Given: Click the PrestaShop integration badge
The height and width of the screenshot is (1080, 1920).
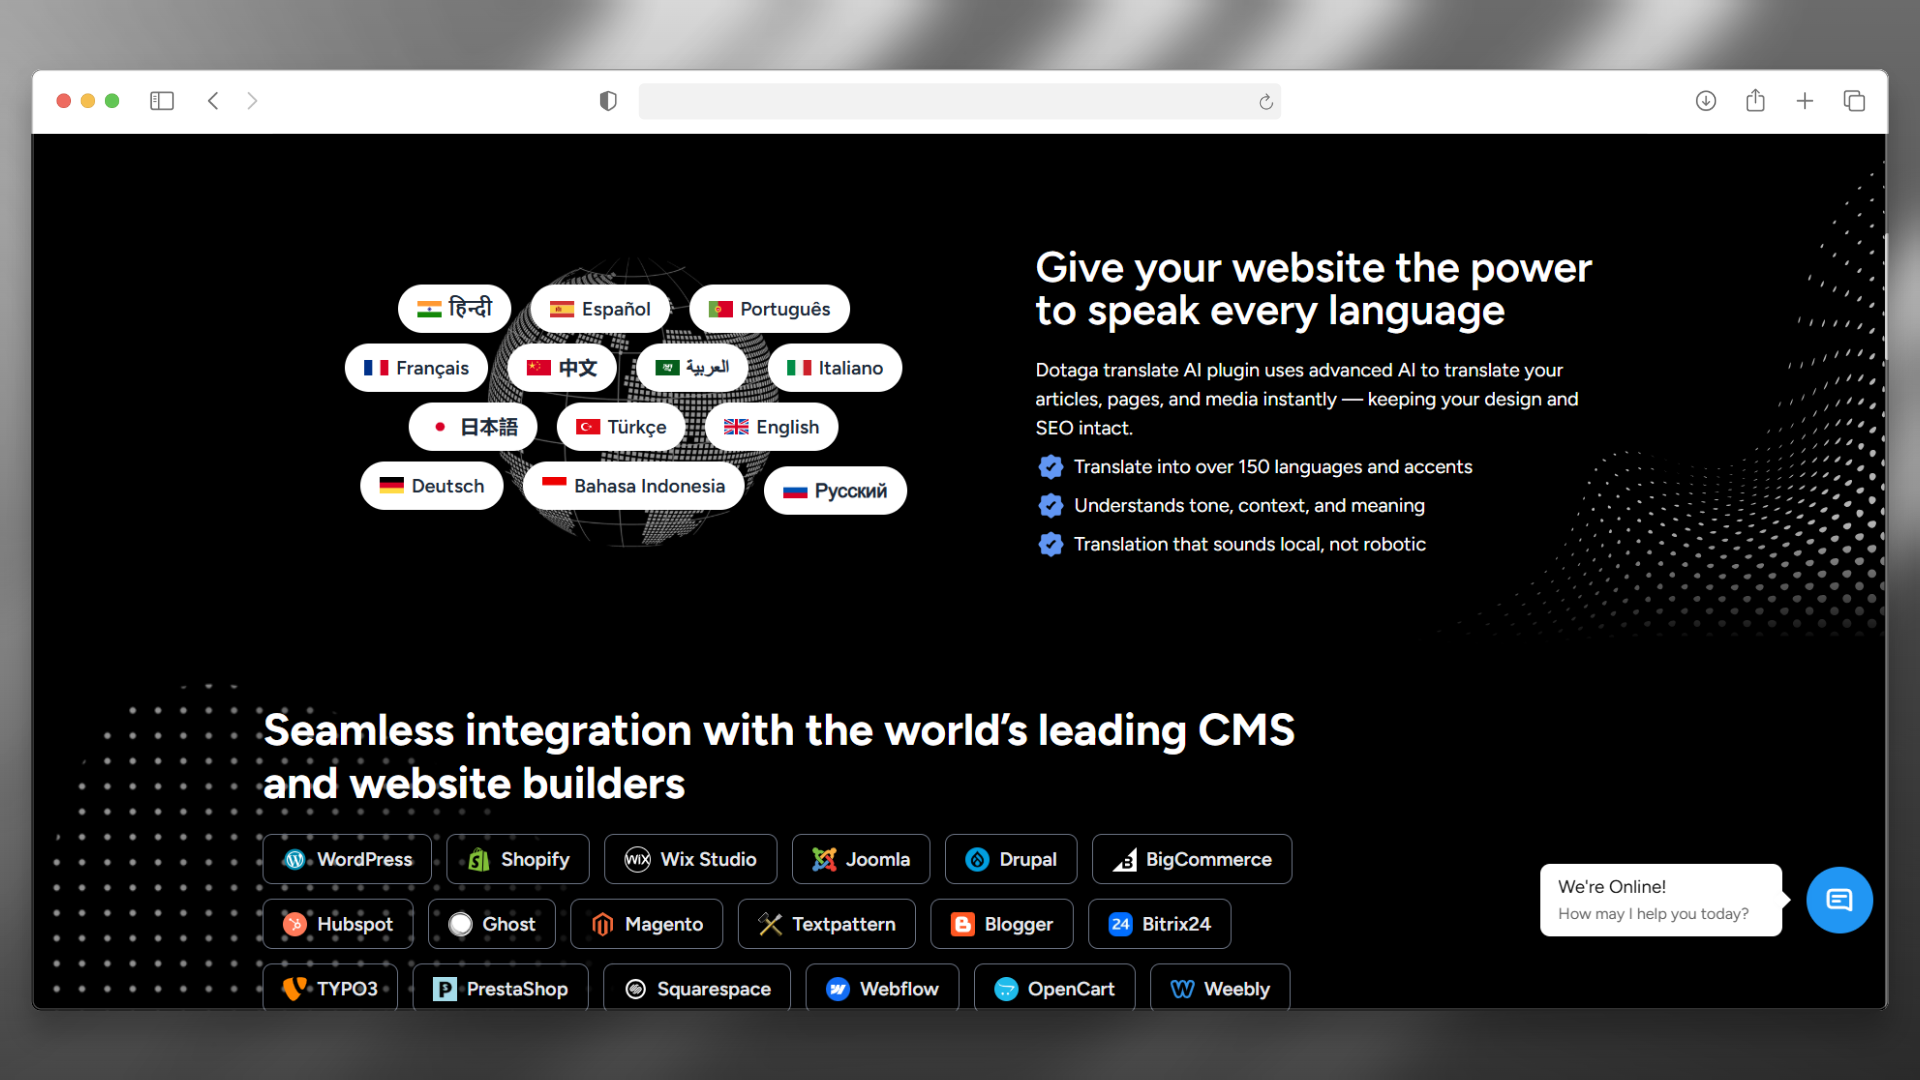Looking at the screenshot, I should 501,987.
